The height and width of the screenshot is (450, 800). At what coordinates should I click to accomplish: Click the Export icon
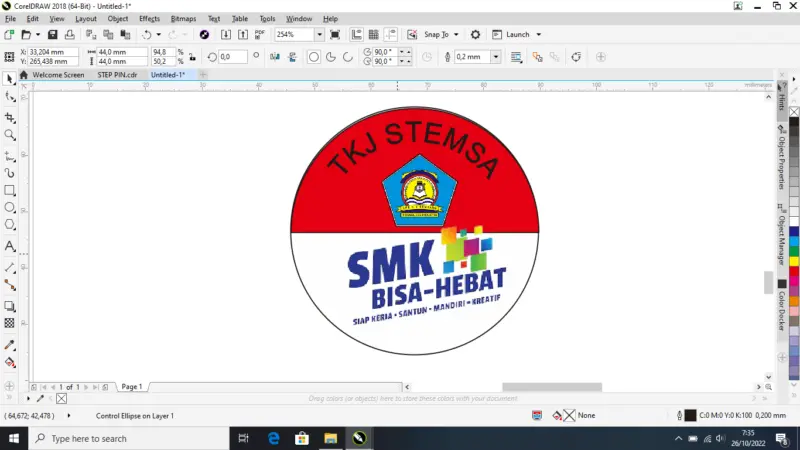tap(243, 35)
